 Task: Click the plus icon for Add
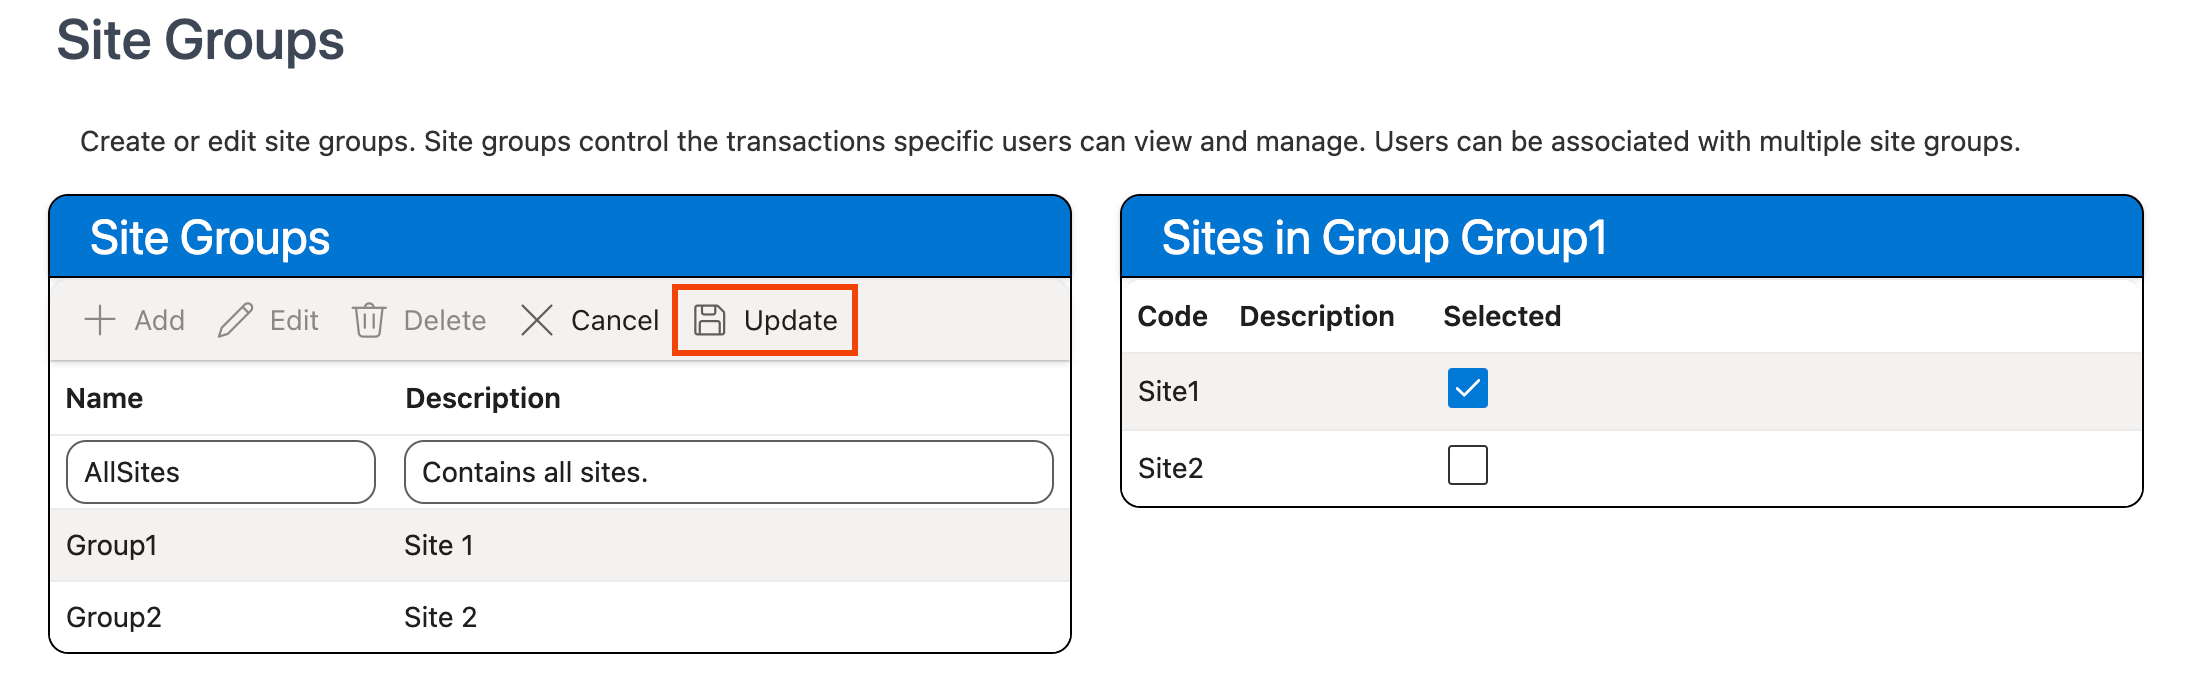(100, 320)
